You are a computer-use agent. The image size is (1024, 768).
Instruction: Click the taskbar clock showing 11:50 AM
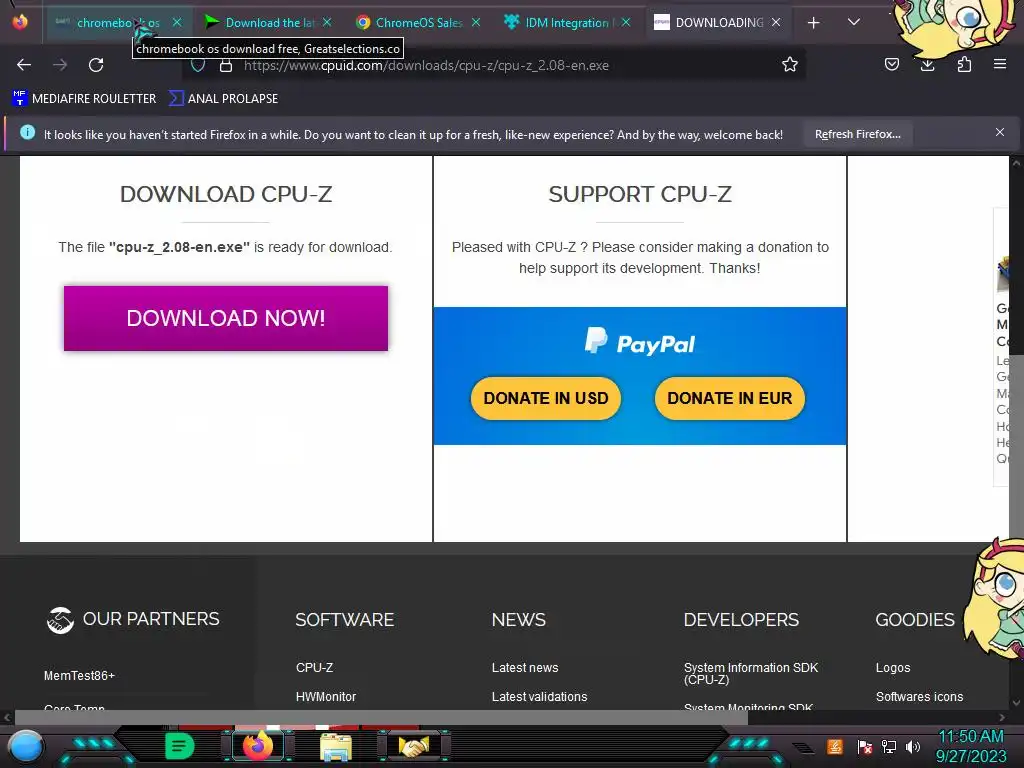(970, 746)
